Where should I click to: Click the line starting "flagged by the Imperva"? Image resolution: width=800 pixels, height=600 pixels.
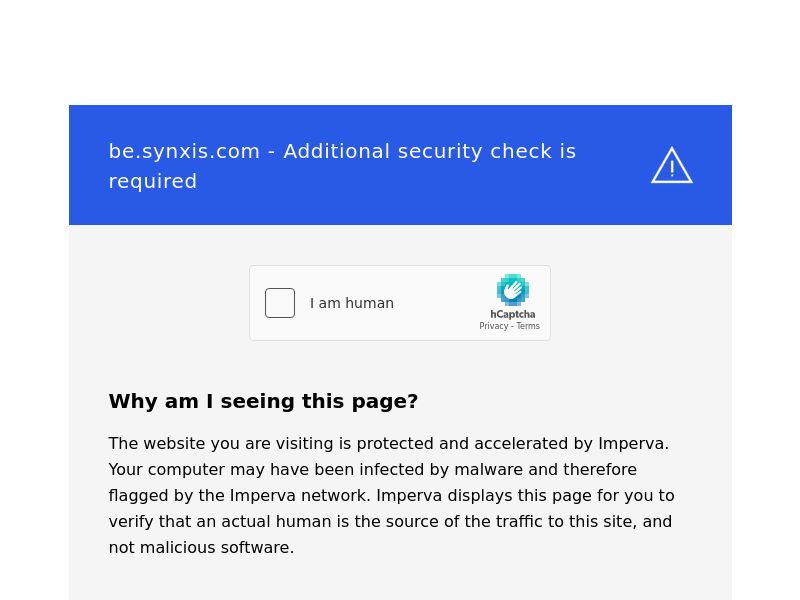pyautogui.click(x=391, y=495)
